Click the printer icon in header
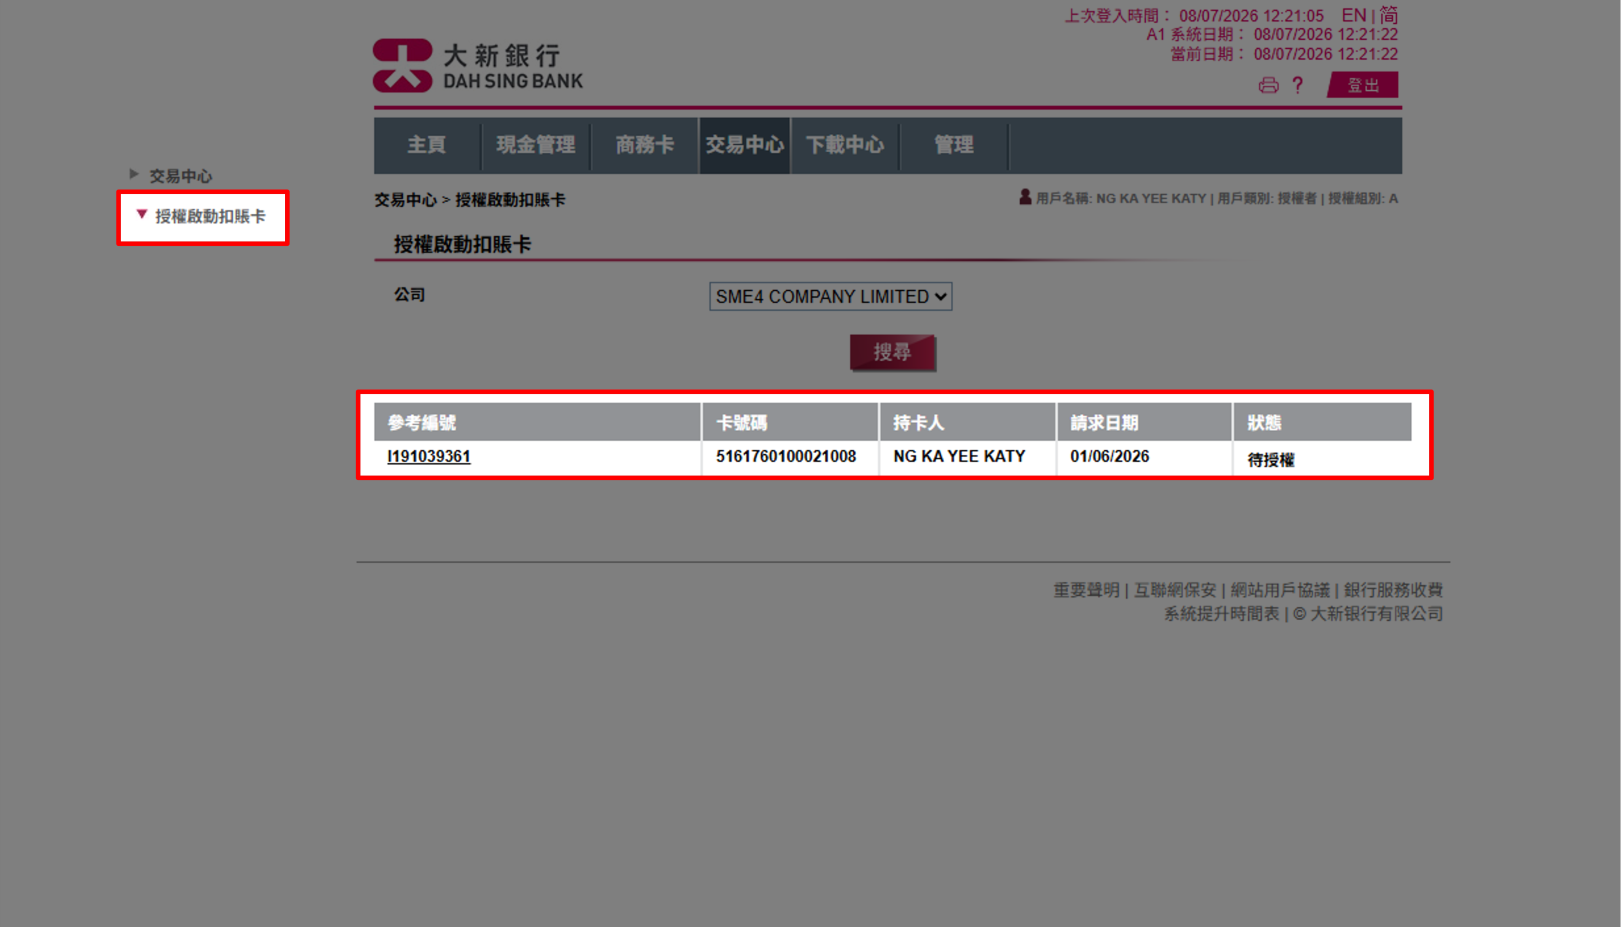Viewport: 1621px width, 927px height. [x=1268, y=86]
